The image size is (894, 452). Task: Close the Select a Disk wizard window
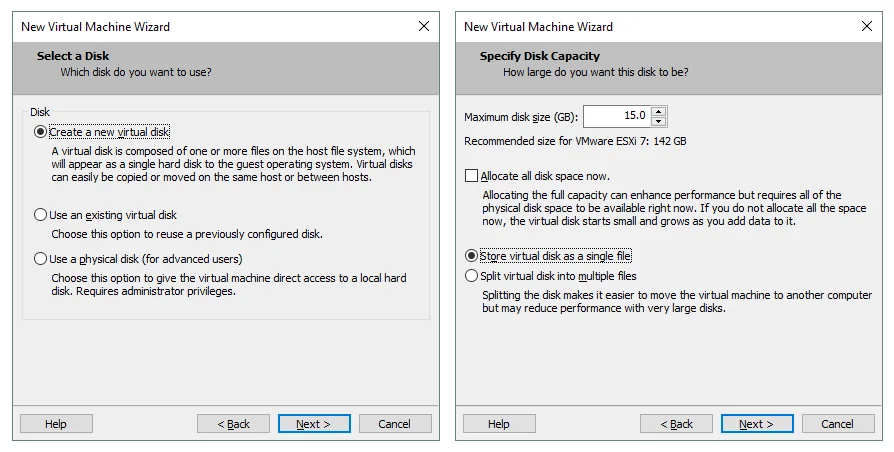(424, 26)
